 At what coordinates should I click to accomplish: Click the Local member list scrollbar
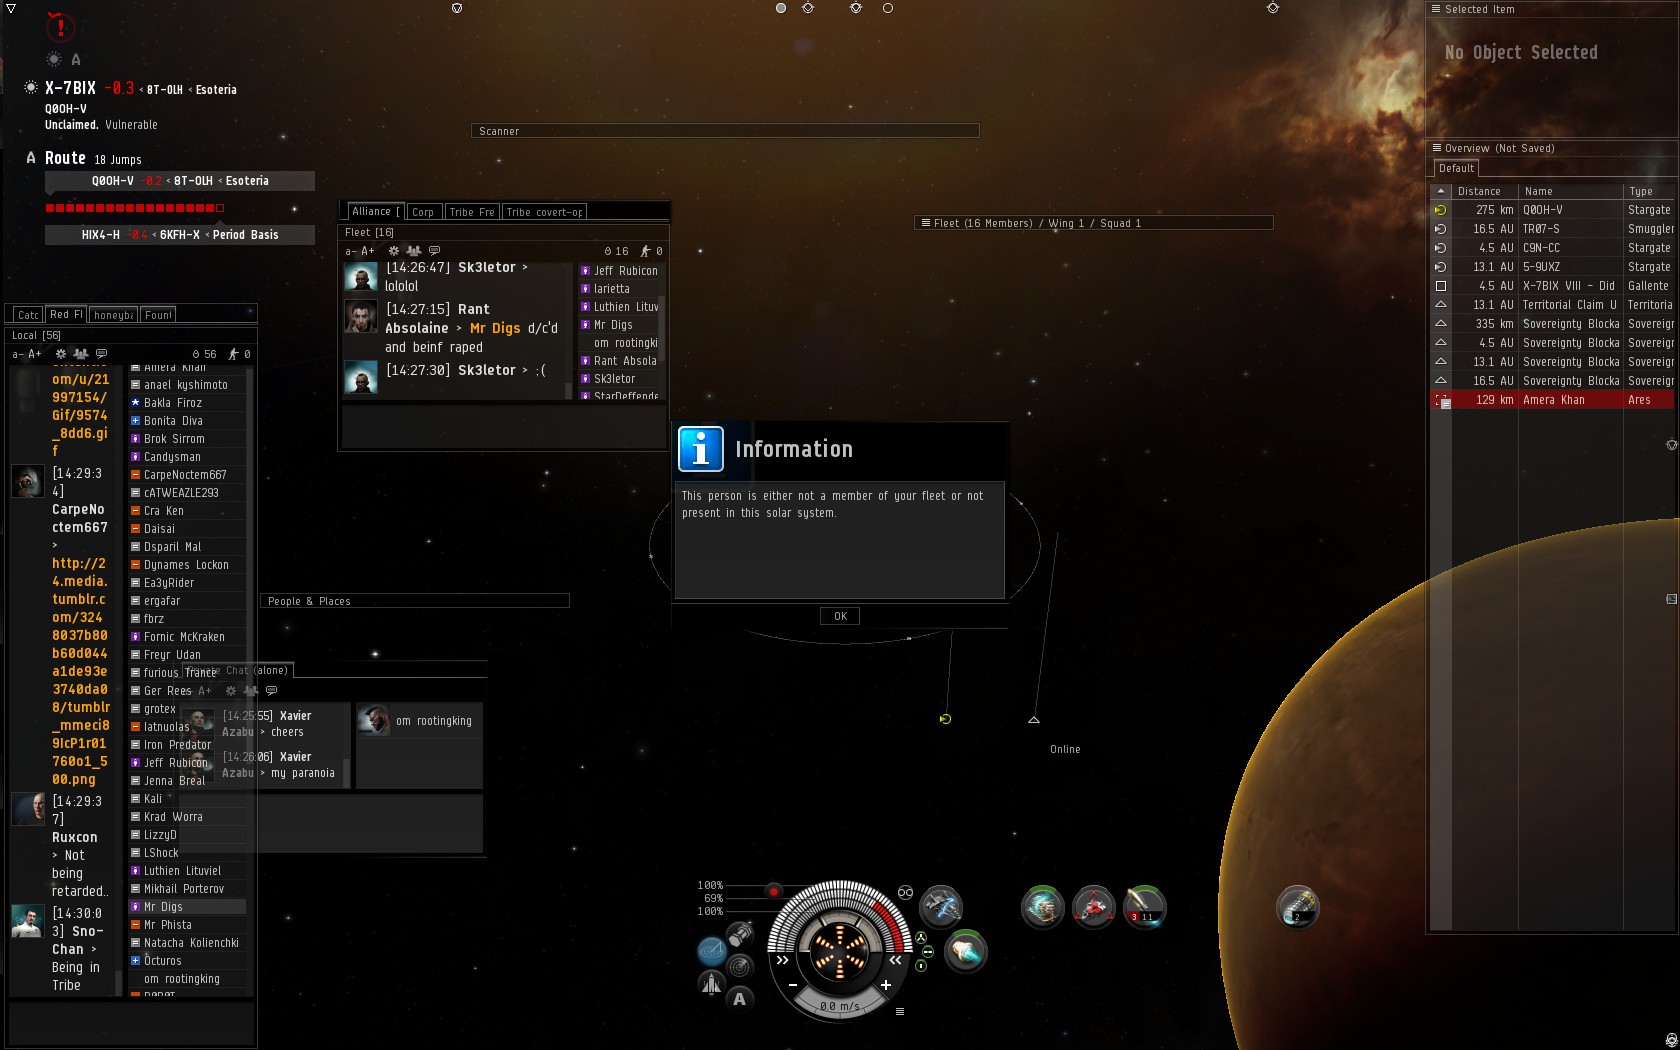pyautogui.click(x=249, y=680)
